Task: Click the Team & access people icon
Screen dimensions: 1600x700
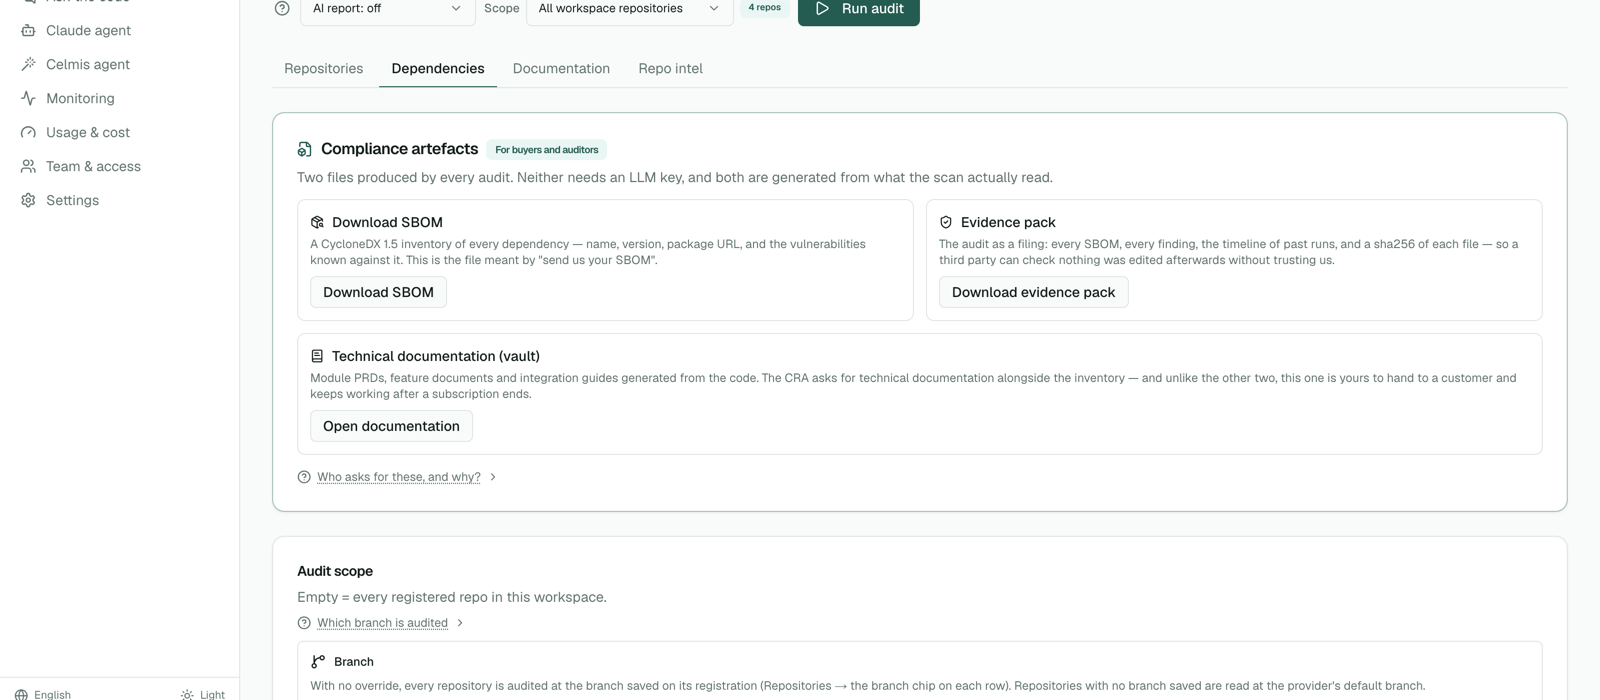Action: (28, 166)
